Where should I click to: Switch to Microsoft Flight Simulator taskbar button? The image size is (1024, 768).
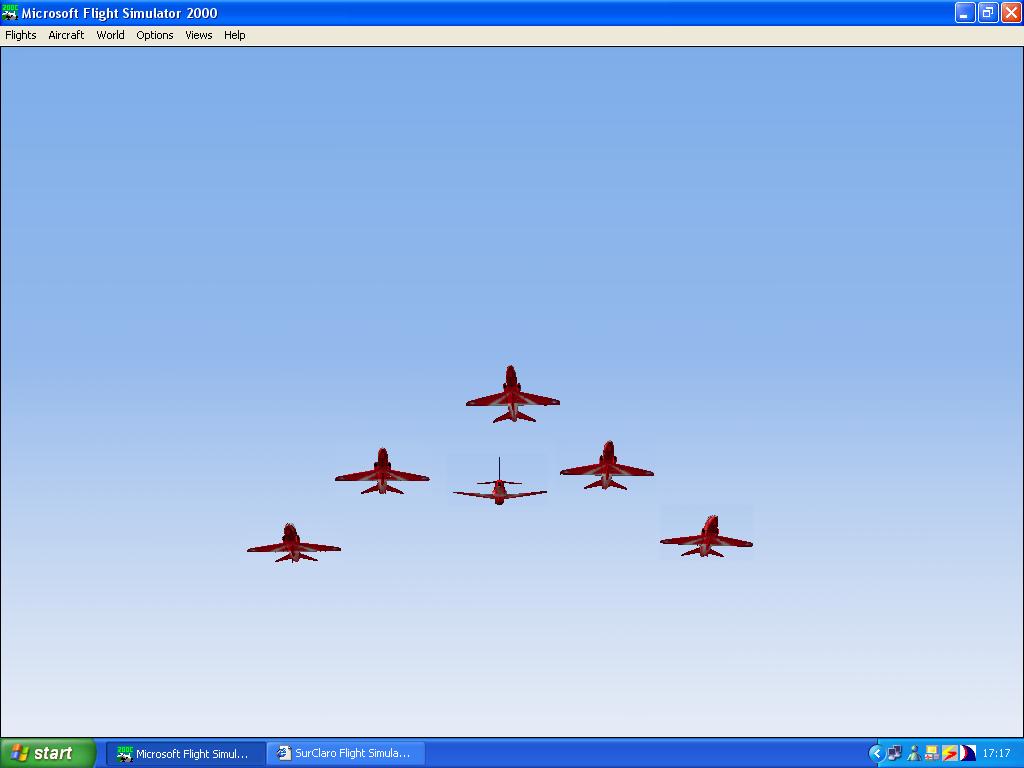185,754
